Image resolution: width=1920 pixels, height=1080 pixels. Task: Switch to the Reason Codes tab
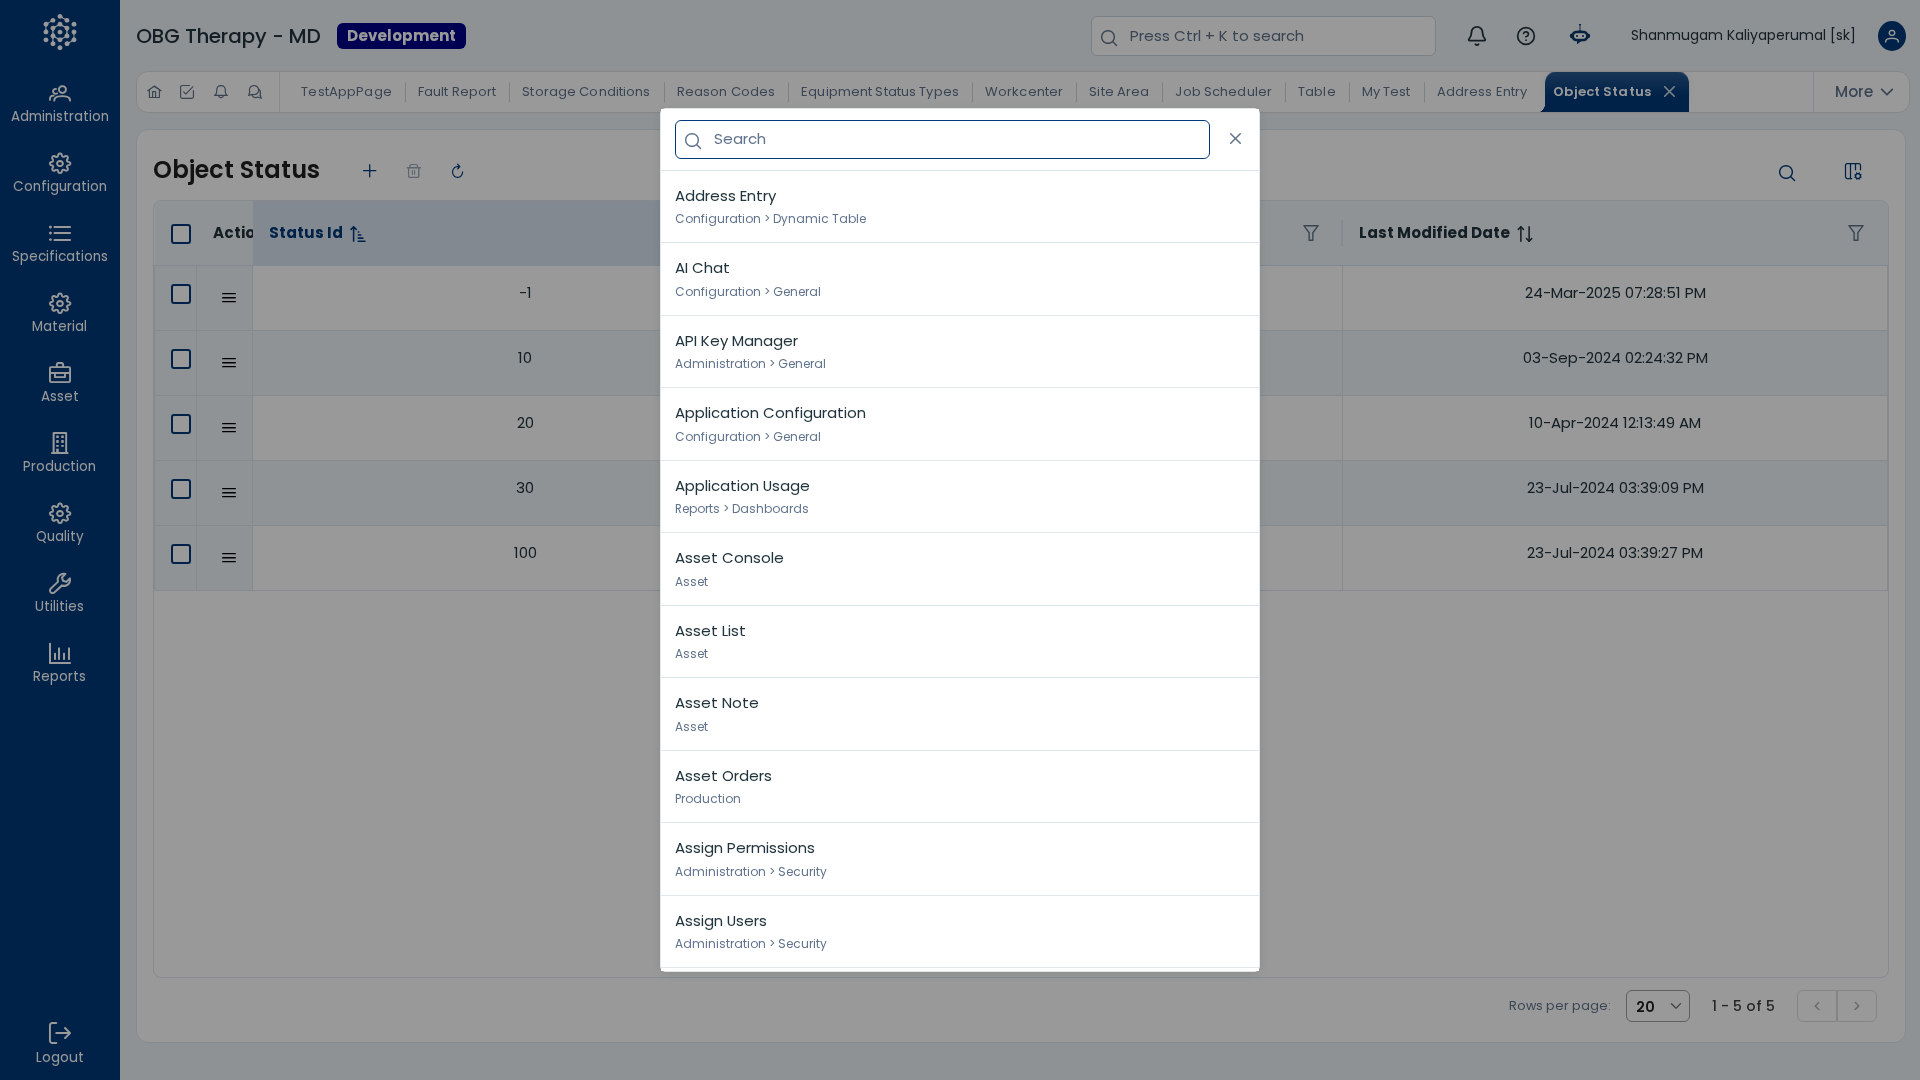[x=726, y=92]
